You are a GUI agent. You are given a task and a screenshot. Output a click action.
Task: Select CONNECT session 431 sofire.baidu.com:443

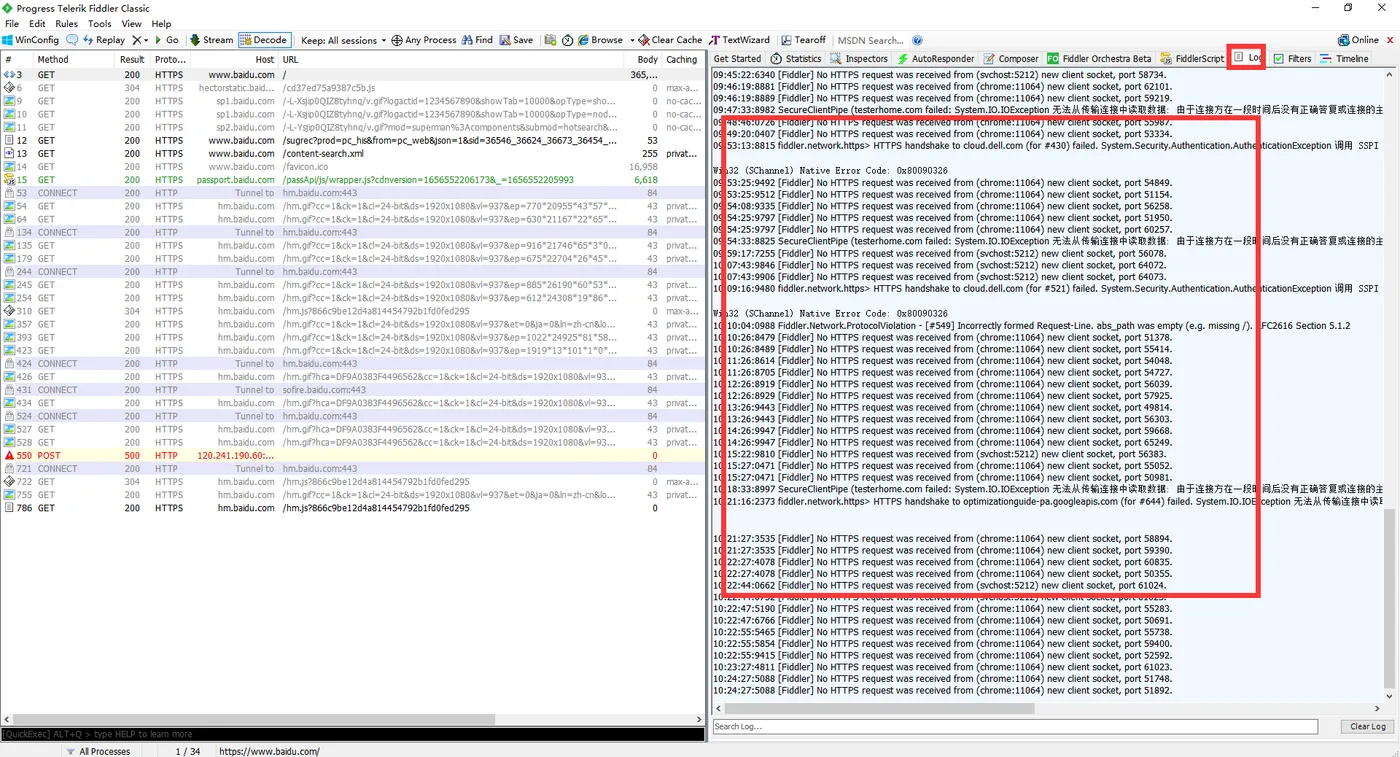tap(351, 390)
